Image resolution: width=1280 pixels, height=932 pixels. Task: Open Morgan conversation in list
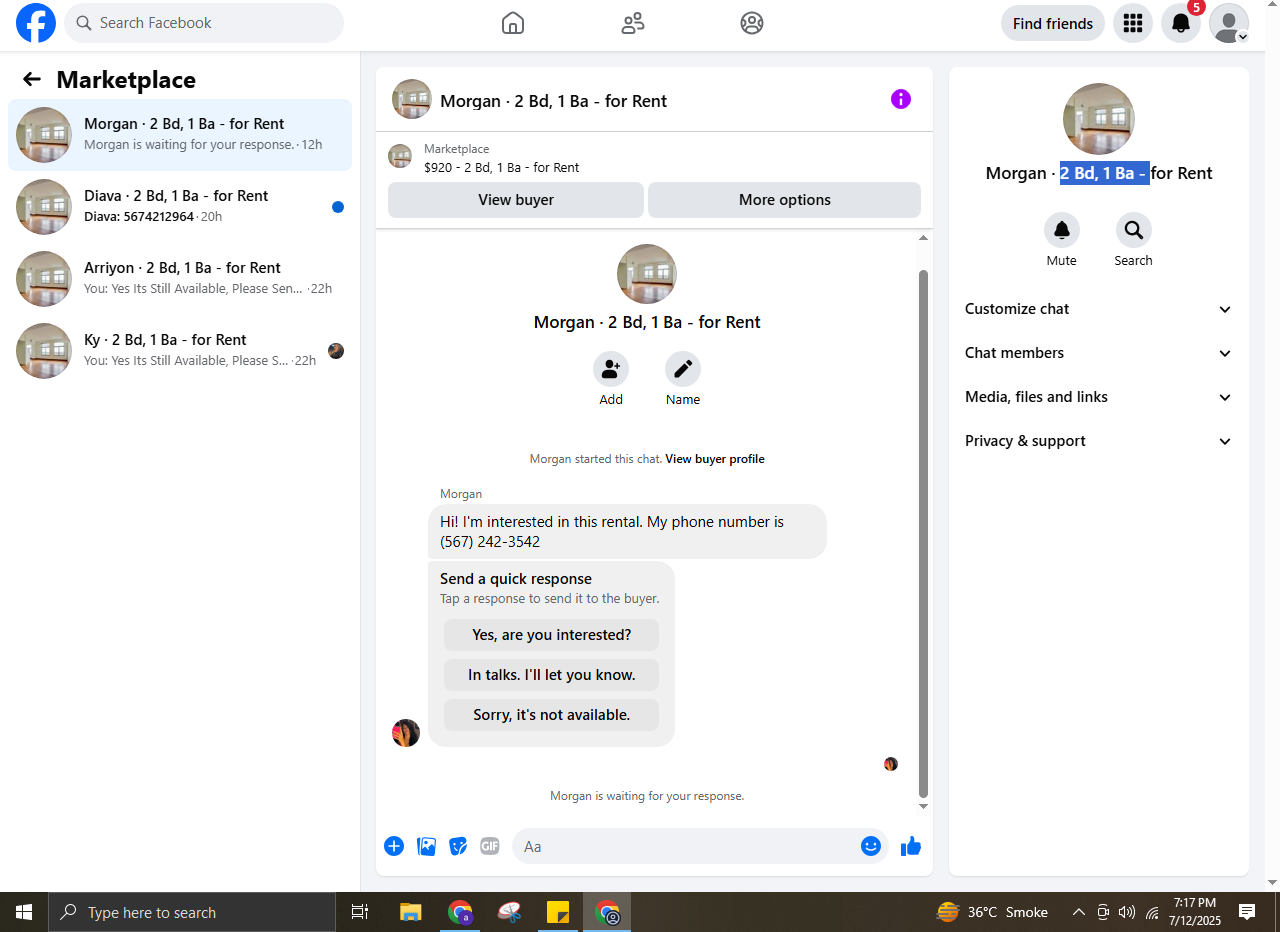click(180, 135)
